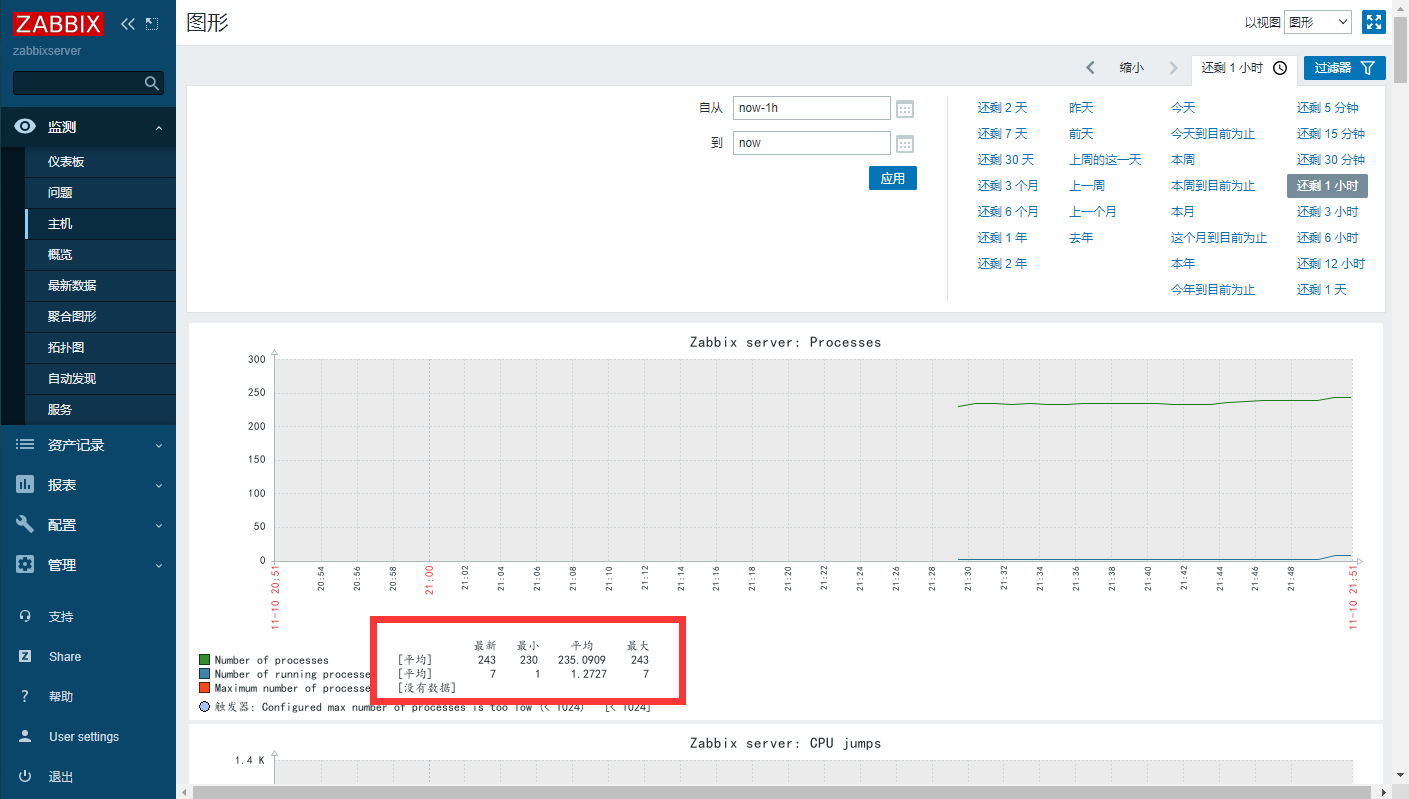
Task: Click the 应用 apply button
Action: pos(893,178)
